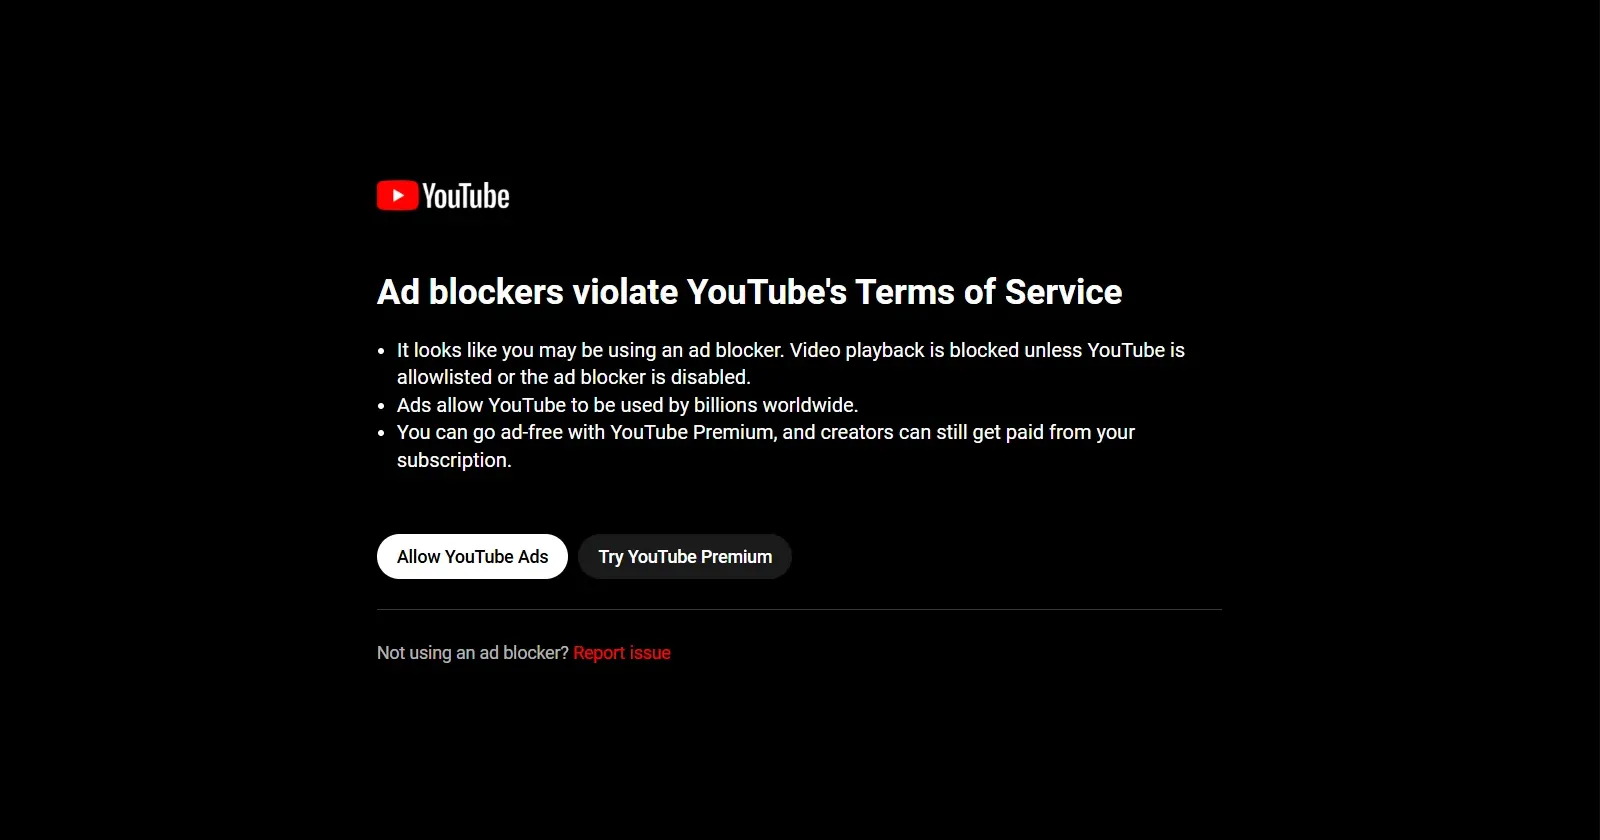Image resolution: width=1600 pixels, height=840 pixels.
Task: Click the Allow YouTube Ads button
Action: coord(472,557)
